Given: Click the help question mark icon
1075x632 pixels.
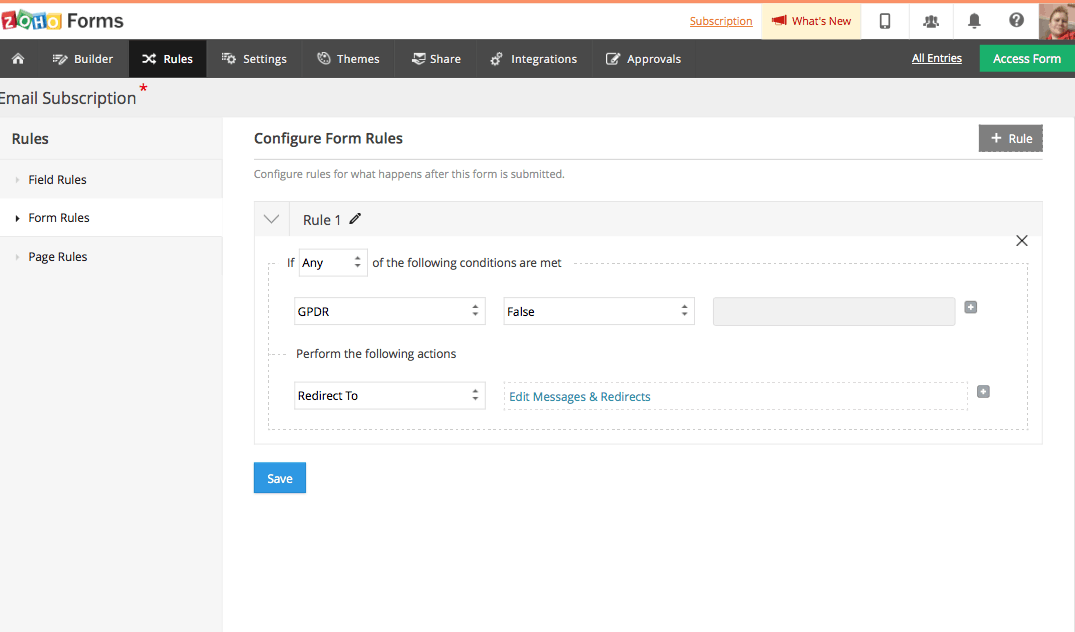Looking at the screenshot, I should pos(1016,21).
